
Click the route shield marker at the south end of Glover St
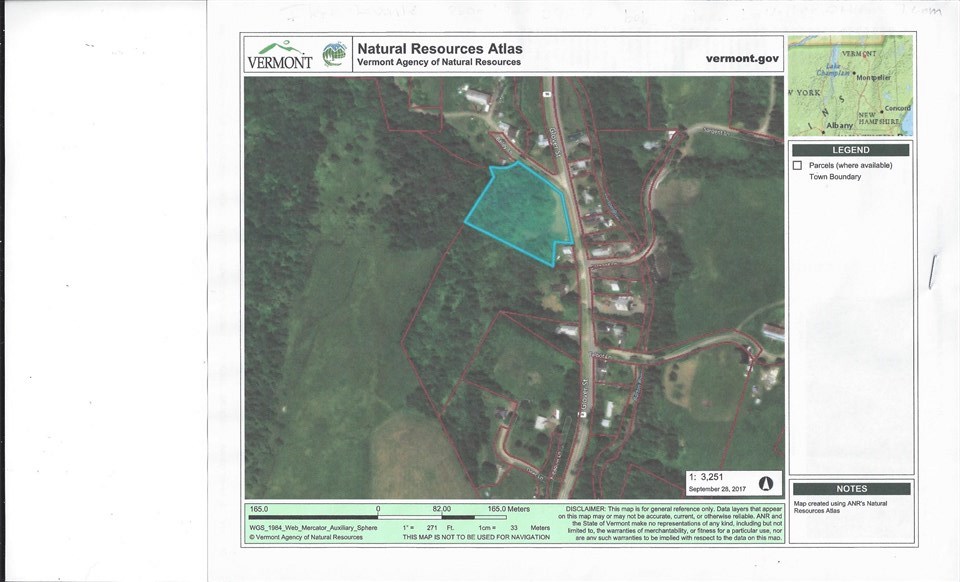582,414
